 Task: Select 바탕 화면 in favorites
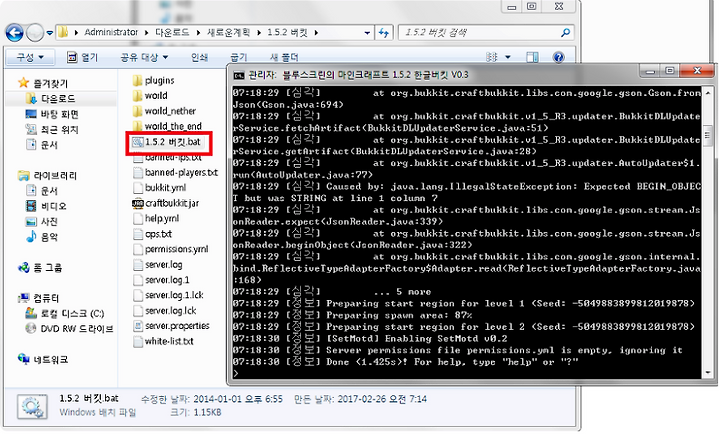(52, 114)
